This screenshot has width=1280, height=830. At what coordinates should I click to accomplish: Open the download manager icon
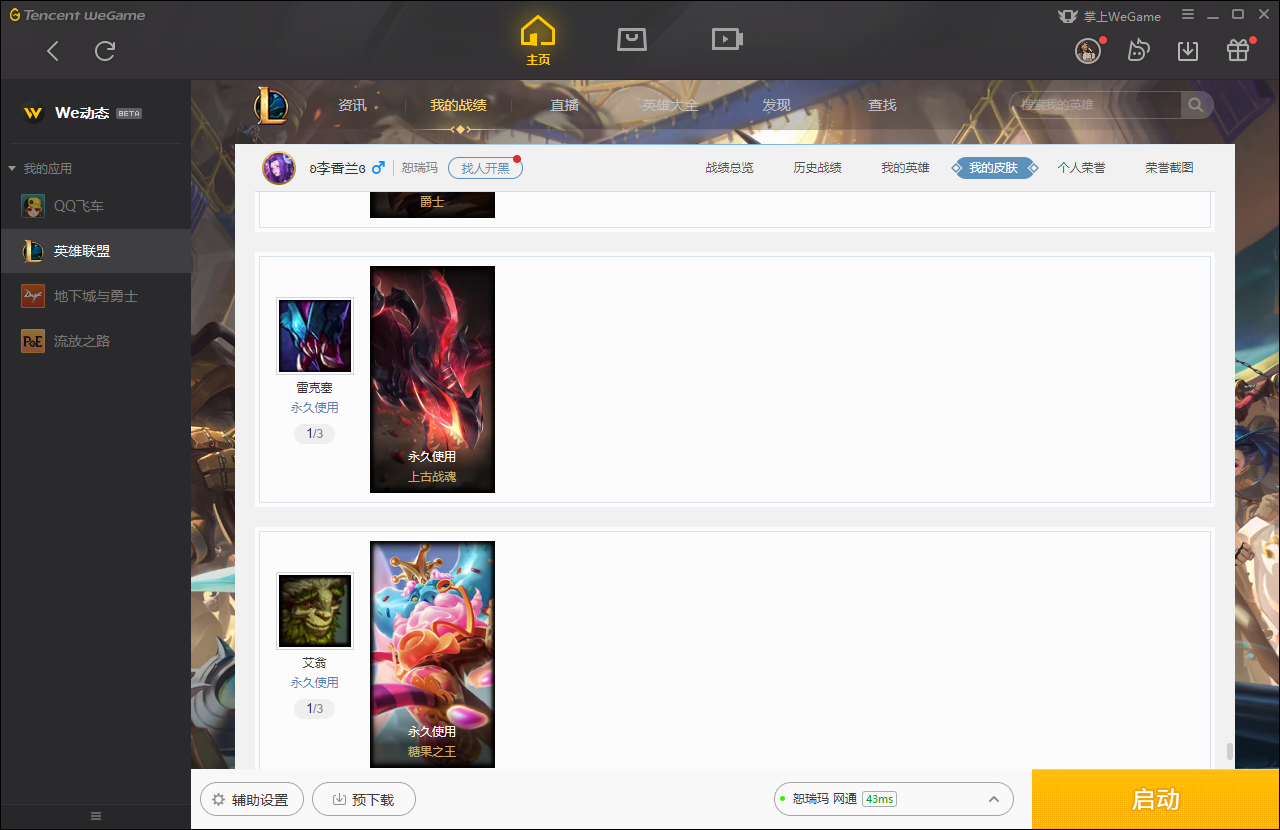pyautogui.click(x=1188, y=51)
